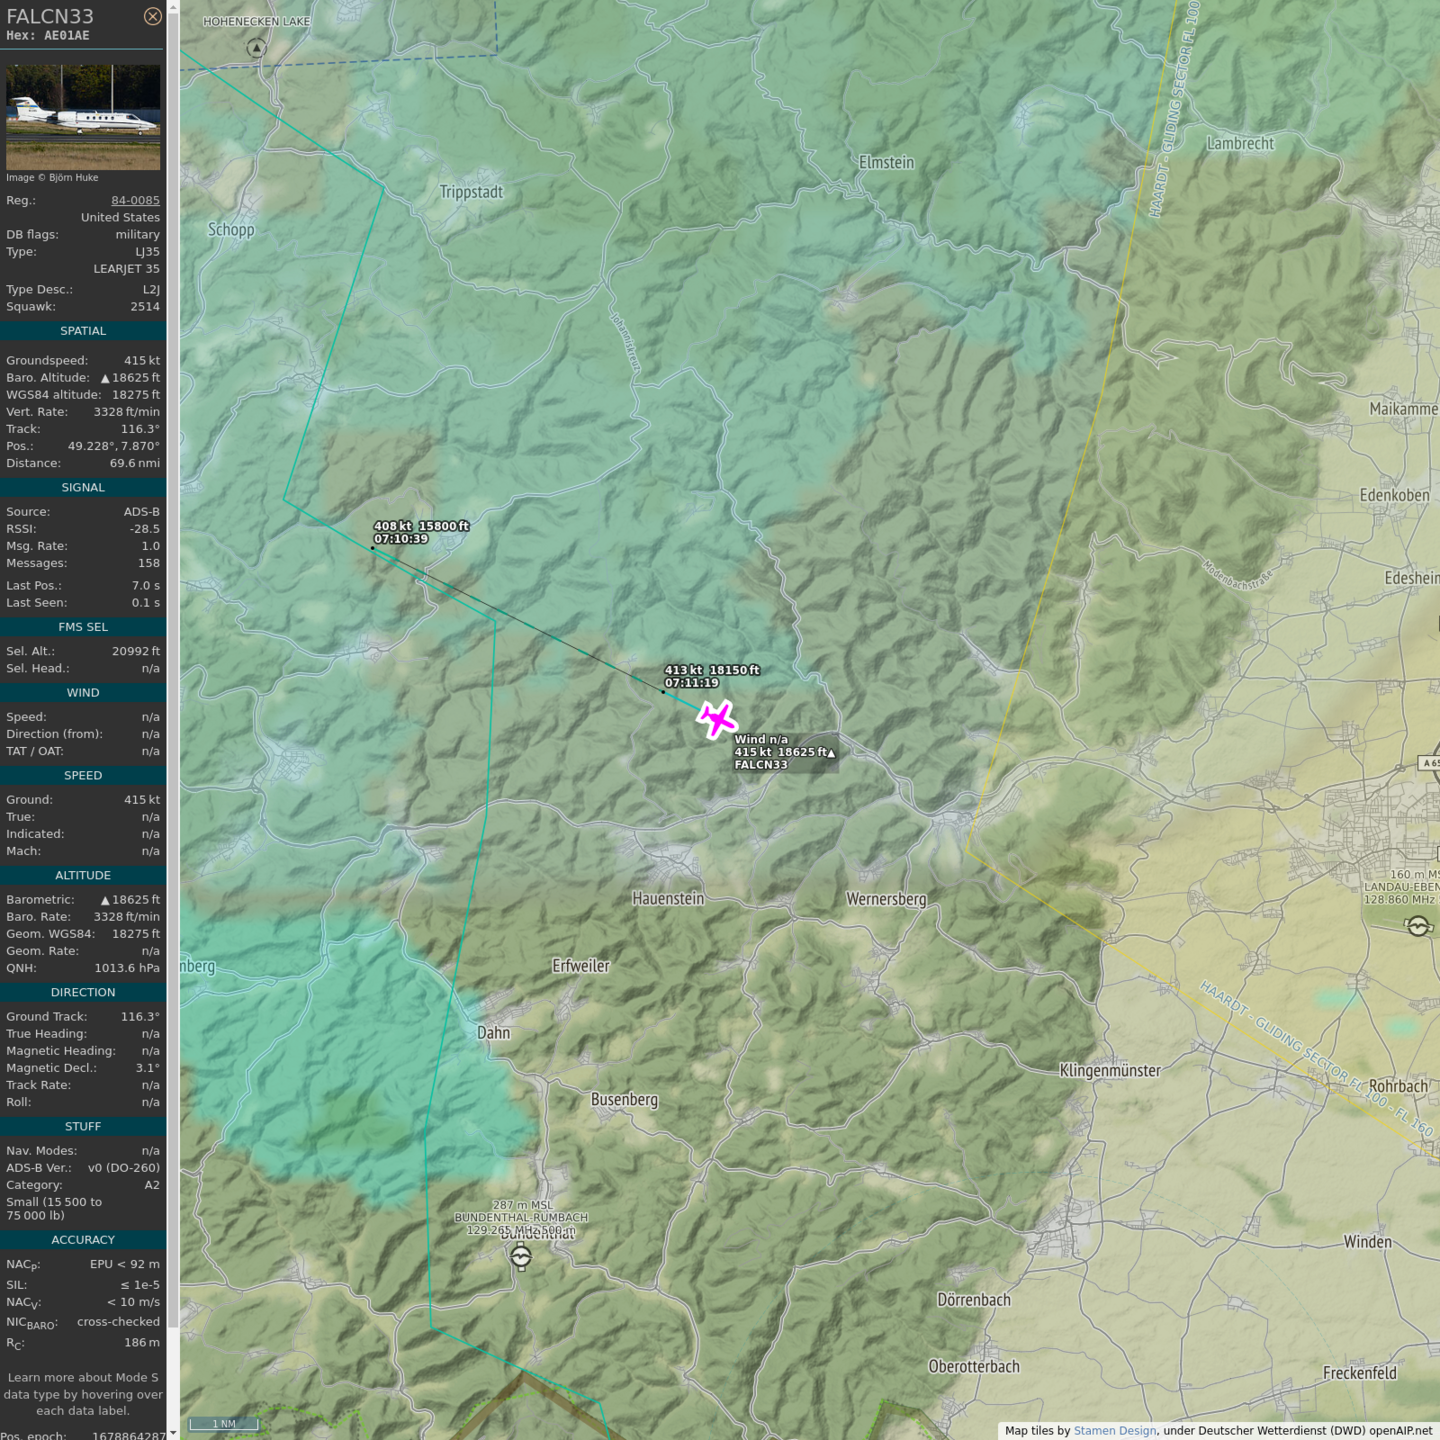The height and width of the screenshot is (1440, 1440).
Task: Click the FALCN33 map label box
Action: tap(783, 753)
